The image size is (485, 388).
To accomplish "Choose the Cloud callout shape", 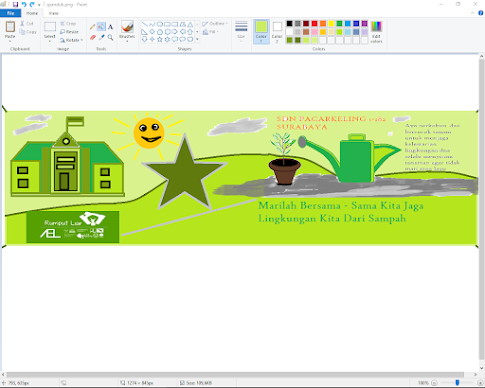I will pyautogui.click(x=190, y=39).
